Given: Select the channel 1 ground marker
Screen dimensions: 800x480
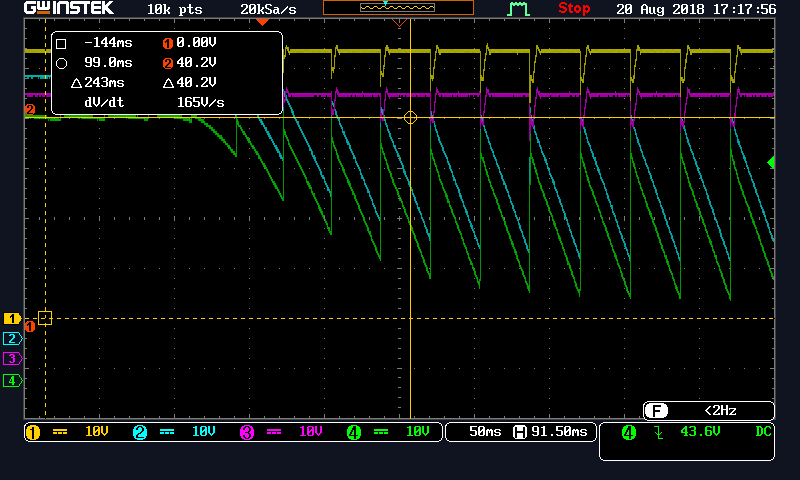Looking at the screenshot, I should [x=12, y=319].
